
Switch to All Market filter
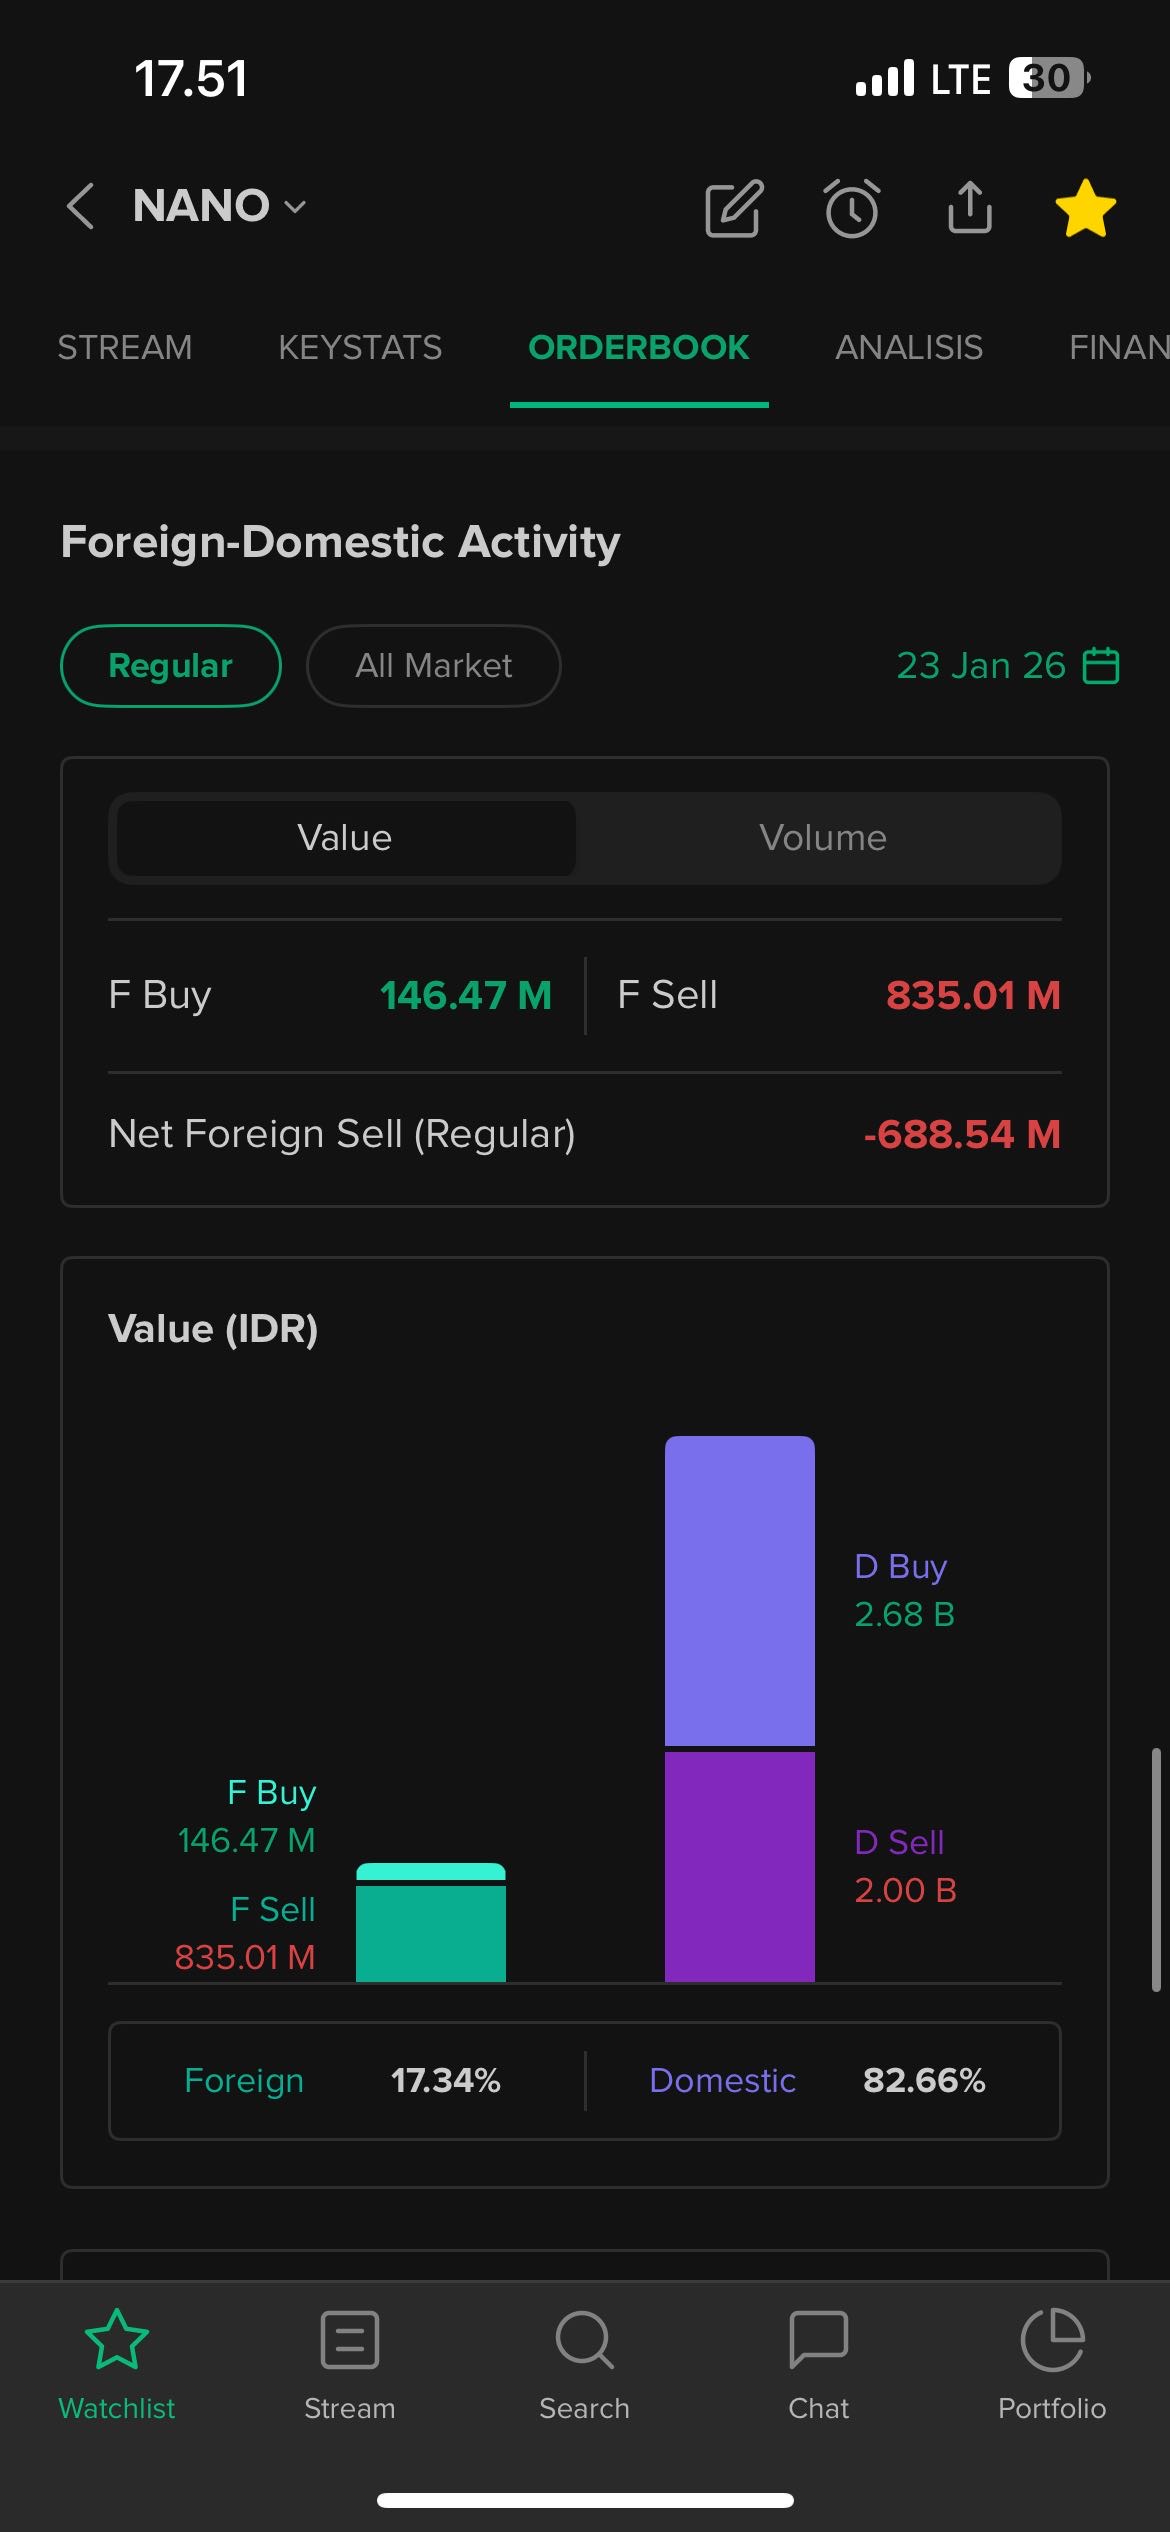(x=433, y=666)
